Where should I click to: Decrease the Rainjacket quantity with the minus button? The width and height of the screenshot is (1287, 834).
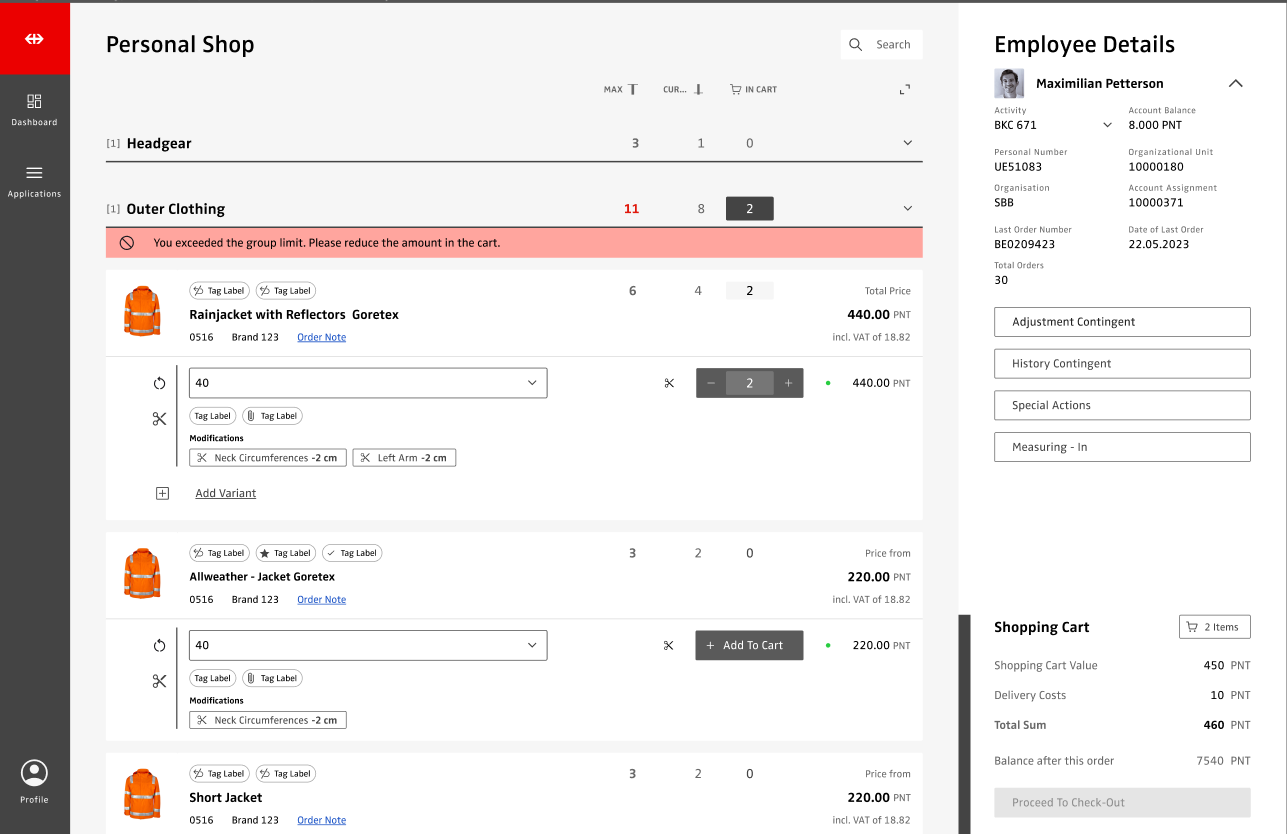[x=711, y=383]
